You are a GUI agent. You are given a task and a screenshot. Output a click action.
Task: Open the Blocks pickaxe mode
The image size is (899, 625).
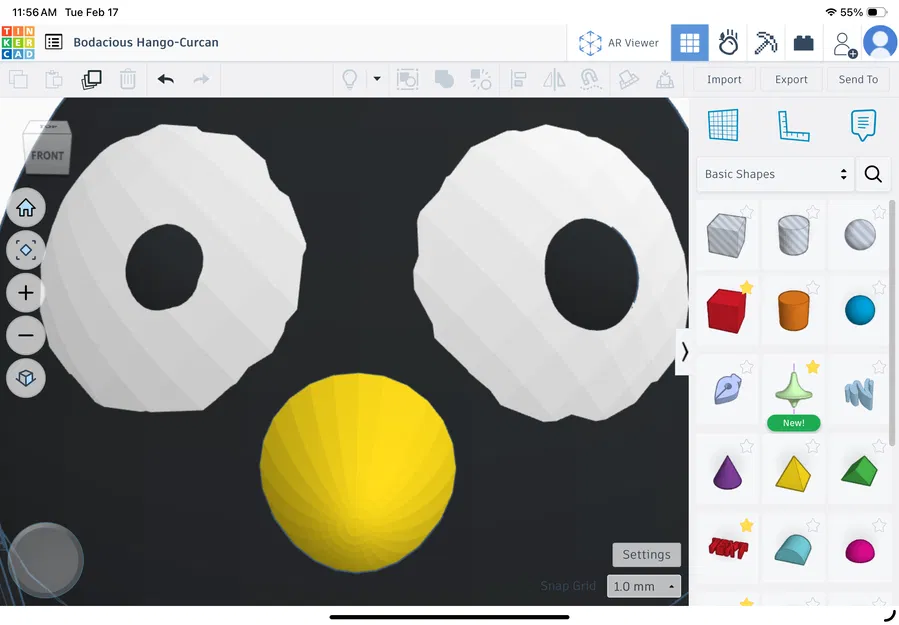(765, 42)
